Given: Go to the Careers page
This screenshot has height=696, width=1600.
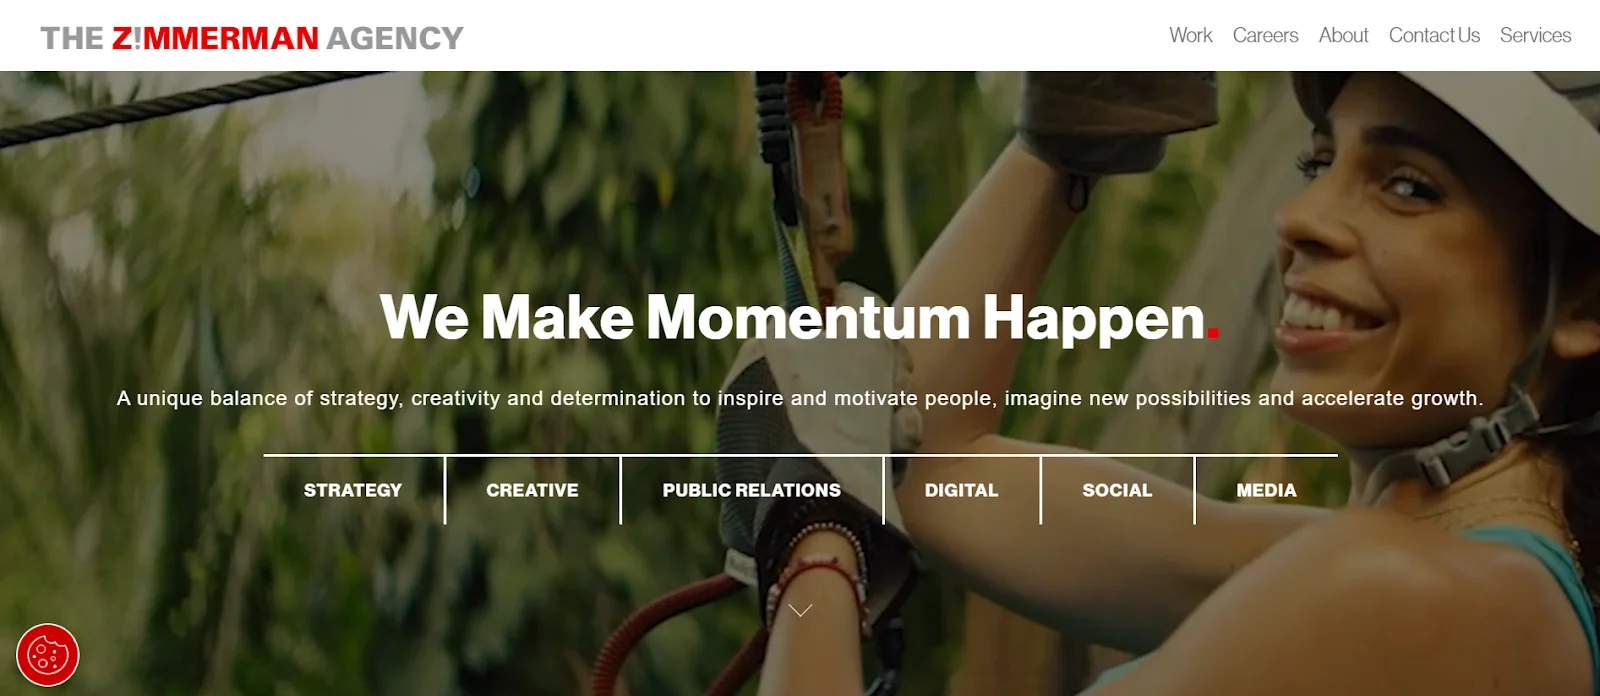Looking at the screenshot, I should click(x=1265, y=35).
